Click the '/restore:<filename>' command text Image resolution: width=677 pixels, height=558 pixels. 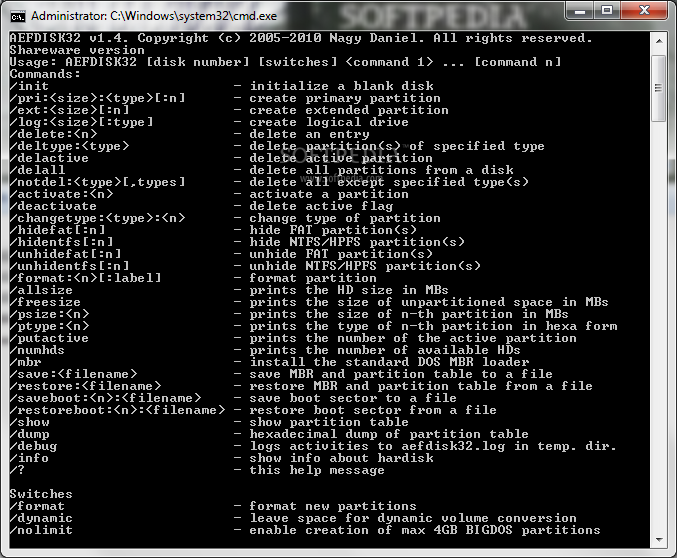[85, 386]
